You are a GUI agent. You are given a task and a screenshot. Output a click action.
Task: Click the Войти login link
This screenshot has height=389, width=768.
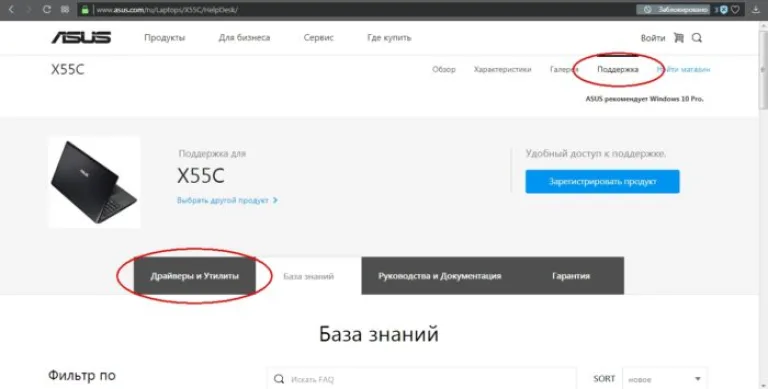point(652,38)
